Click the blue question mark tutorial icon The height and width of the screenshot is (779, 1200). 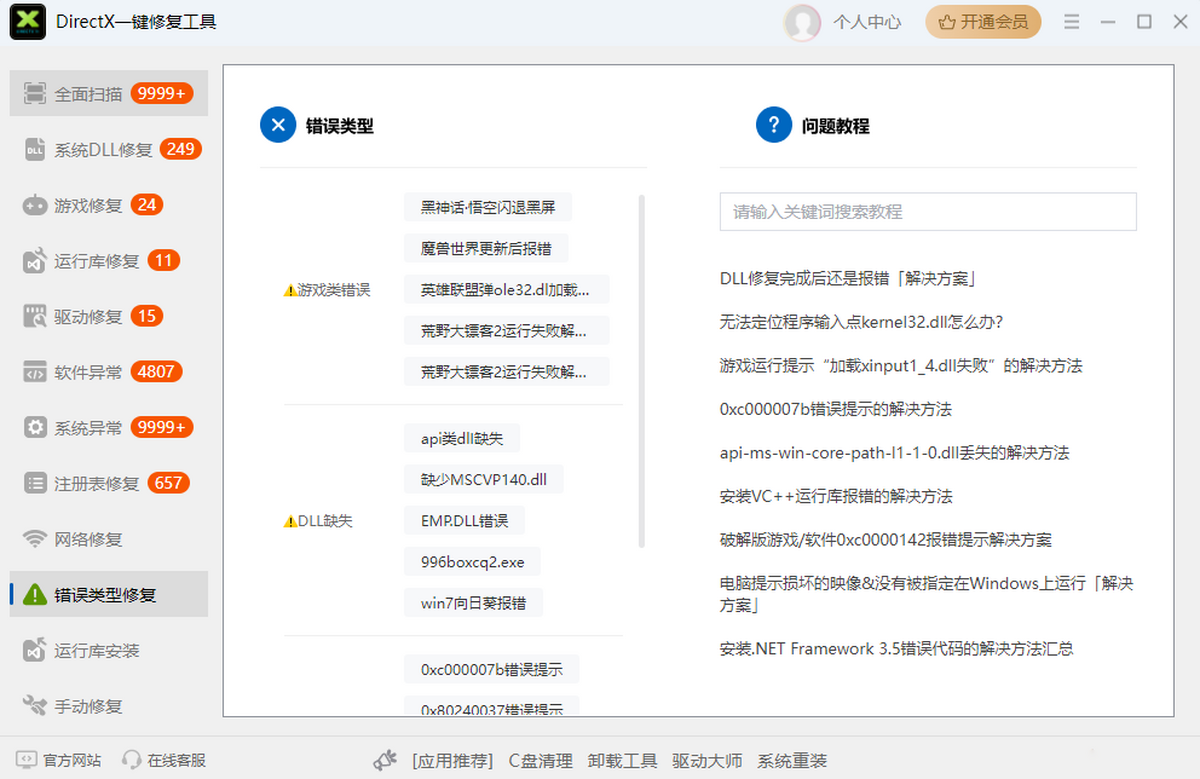tap(774, 125)
